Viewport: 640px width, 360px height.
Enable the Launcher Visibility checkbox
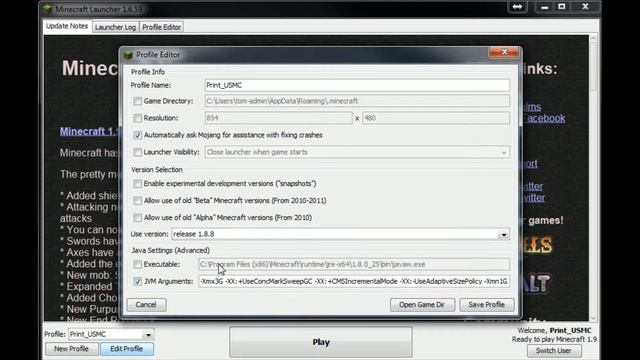pos(138,152)
